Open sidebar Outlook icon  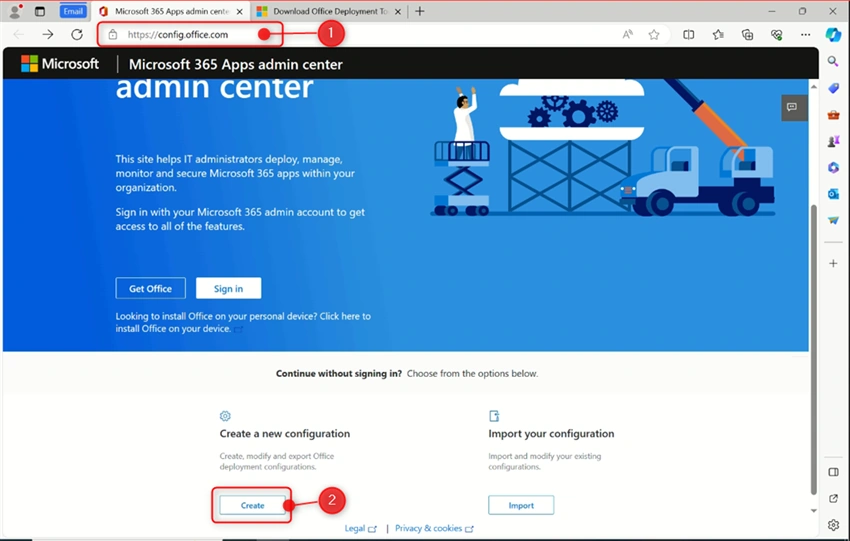833,194
